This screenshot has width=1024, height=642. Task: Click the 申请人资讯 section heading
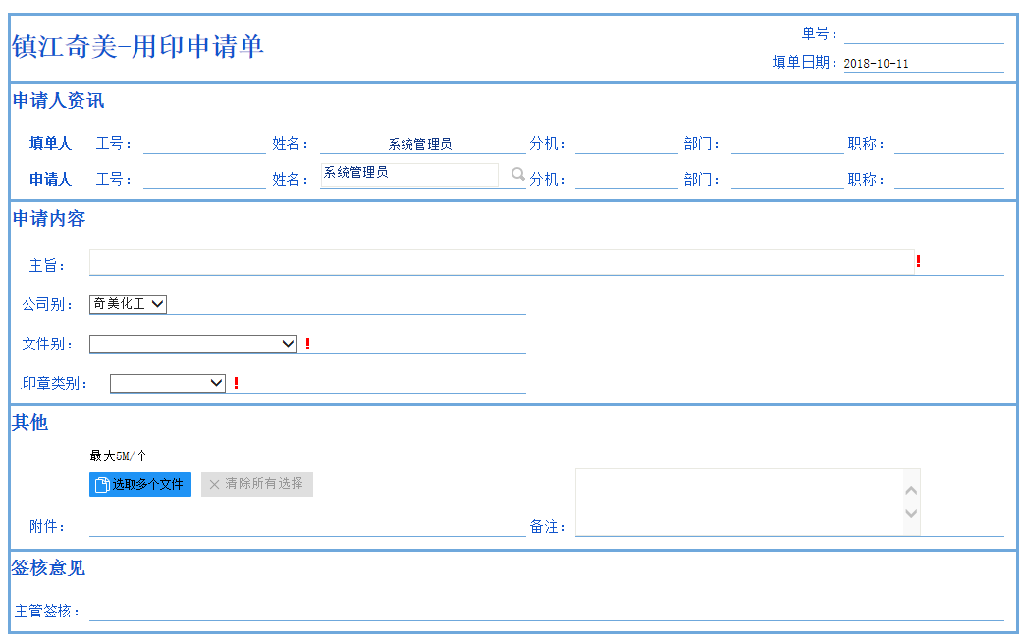click(59, 101)
